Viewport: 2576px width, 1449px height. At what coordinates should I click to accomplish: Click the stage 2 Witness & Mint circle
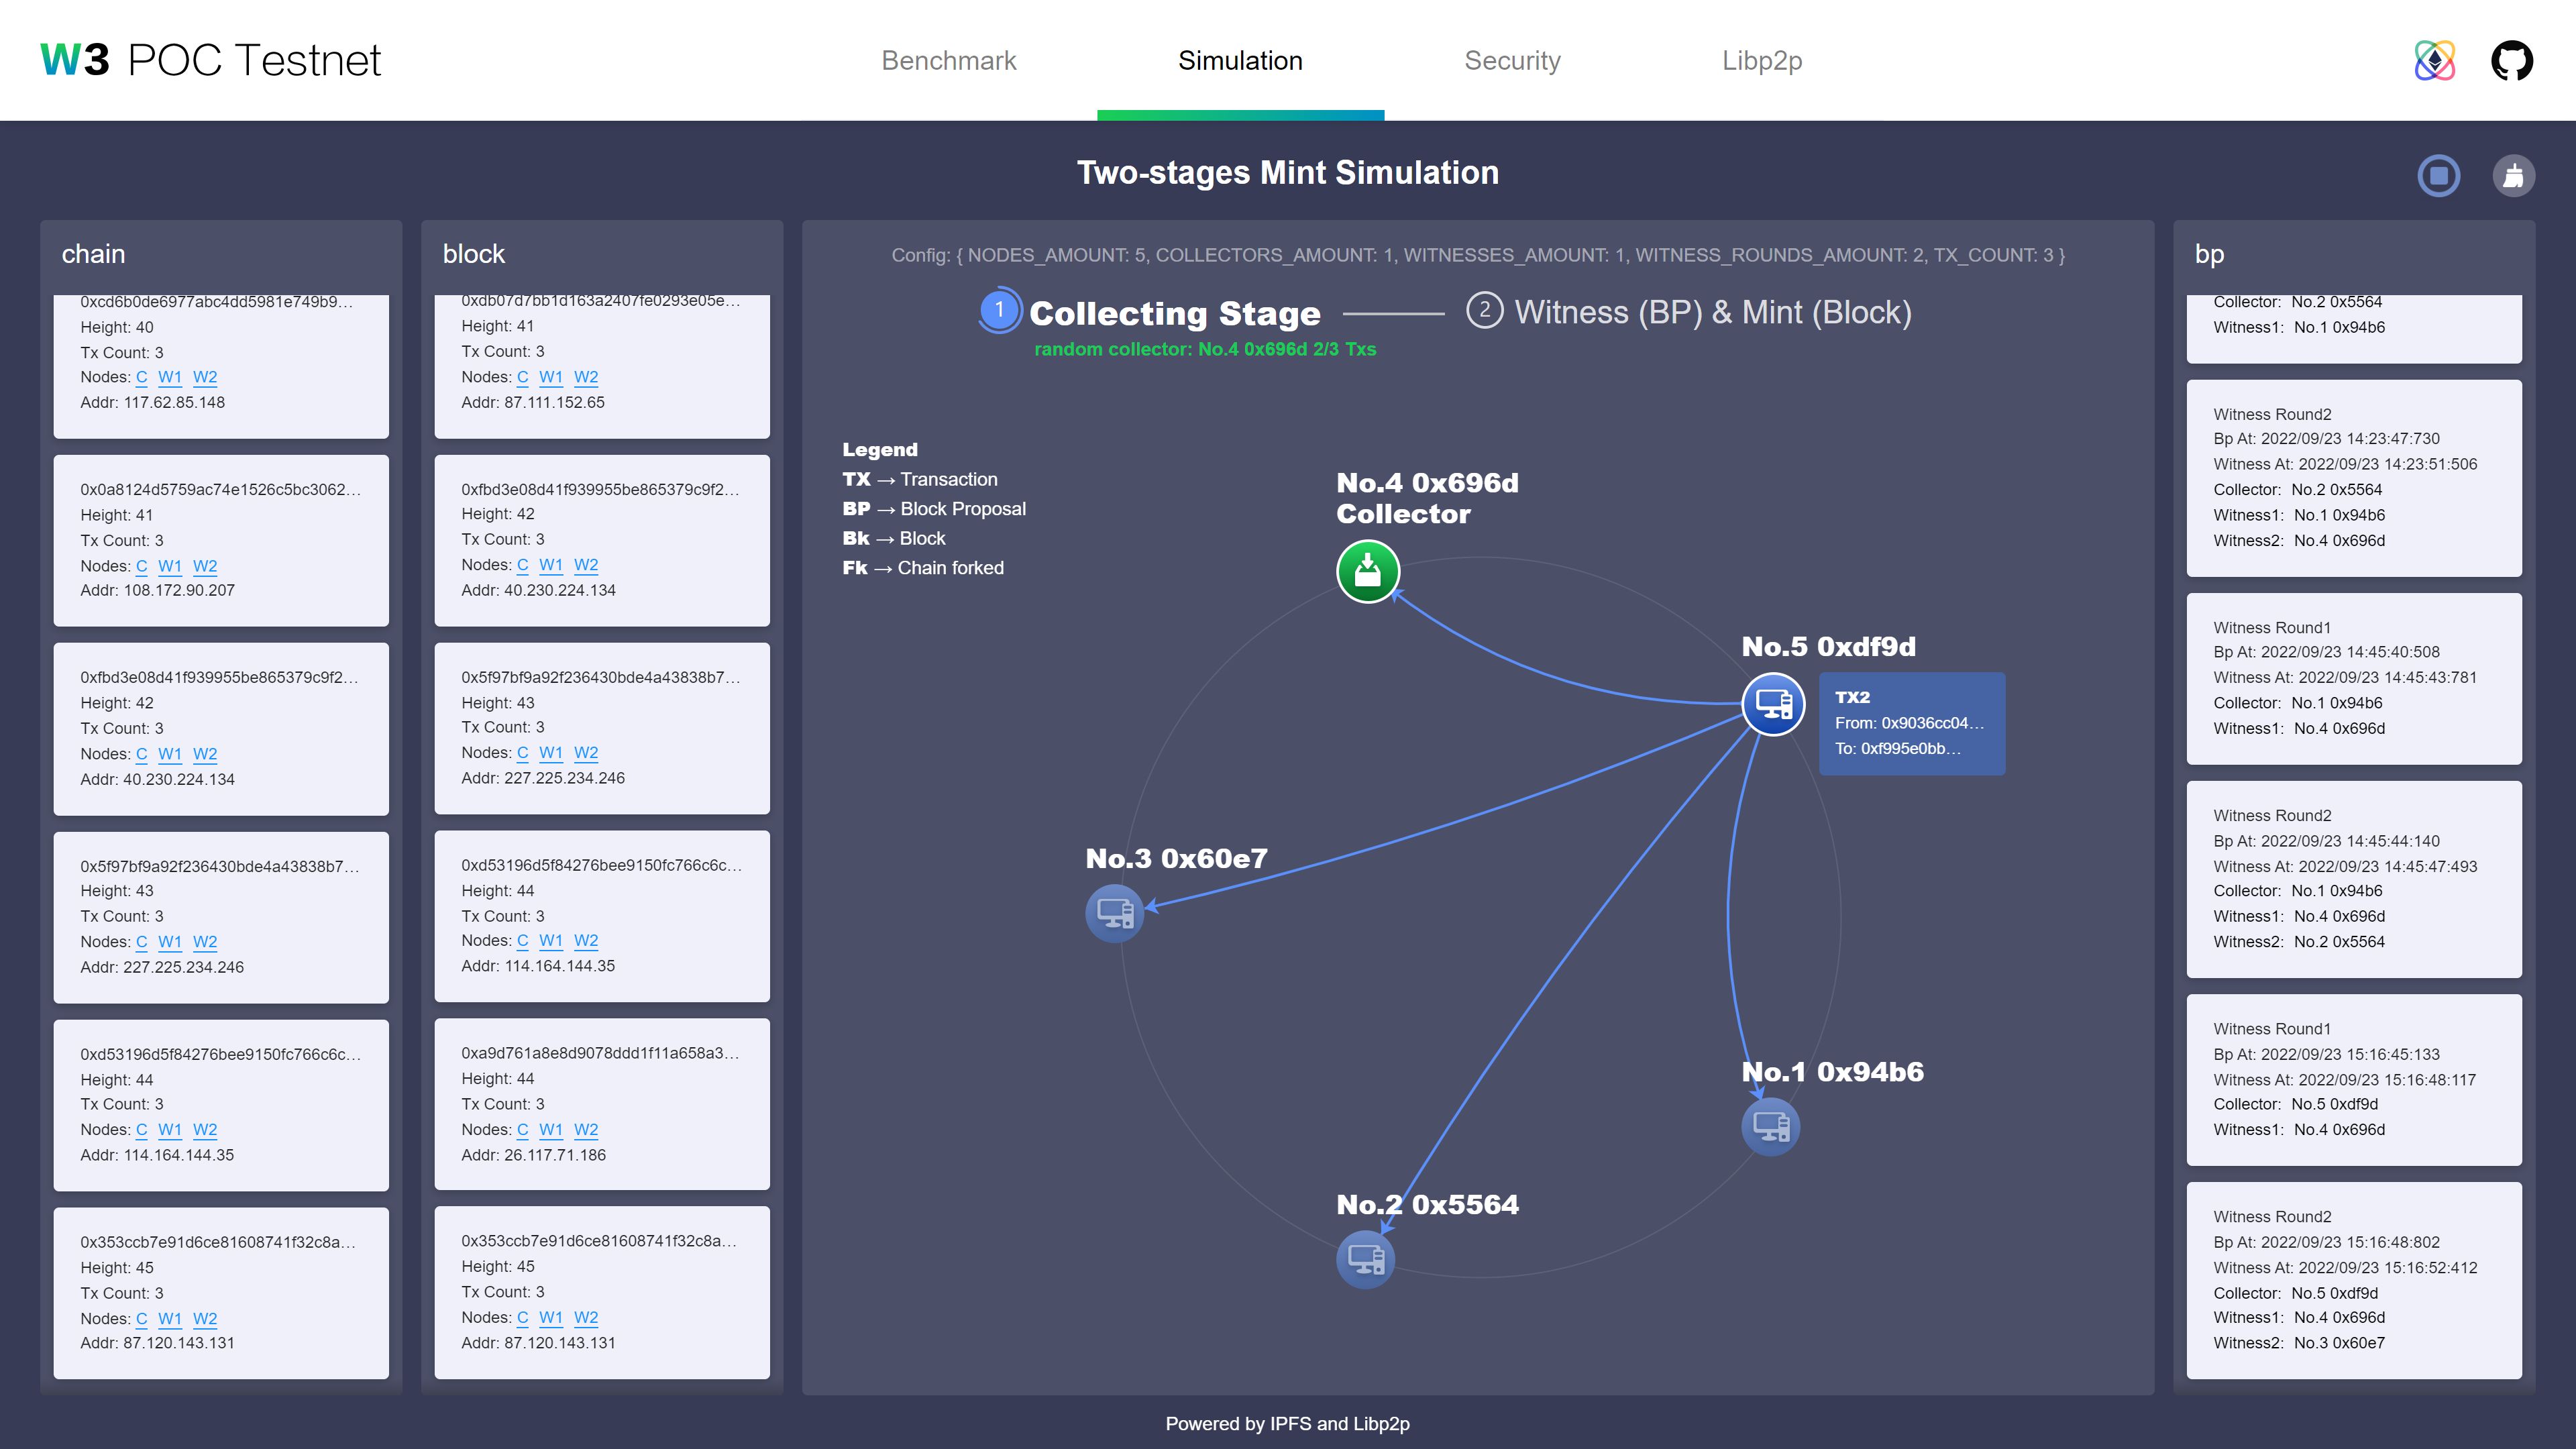coord(1484,311)
